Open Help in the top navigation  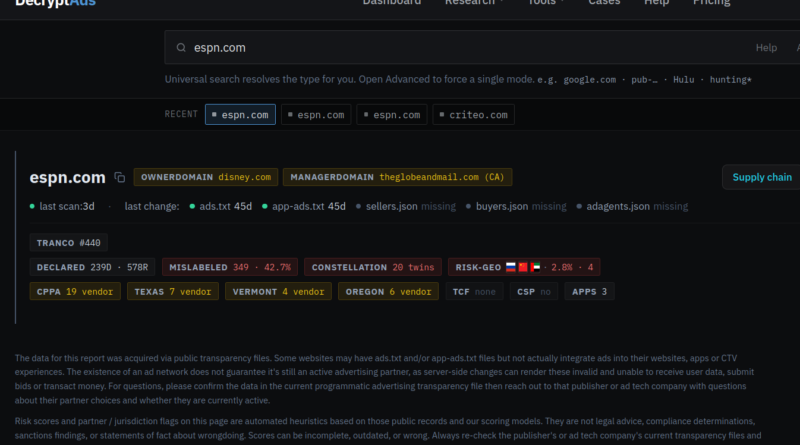[x=656, y=3]
